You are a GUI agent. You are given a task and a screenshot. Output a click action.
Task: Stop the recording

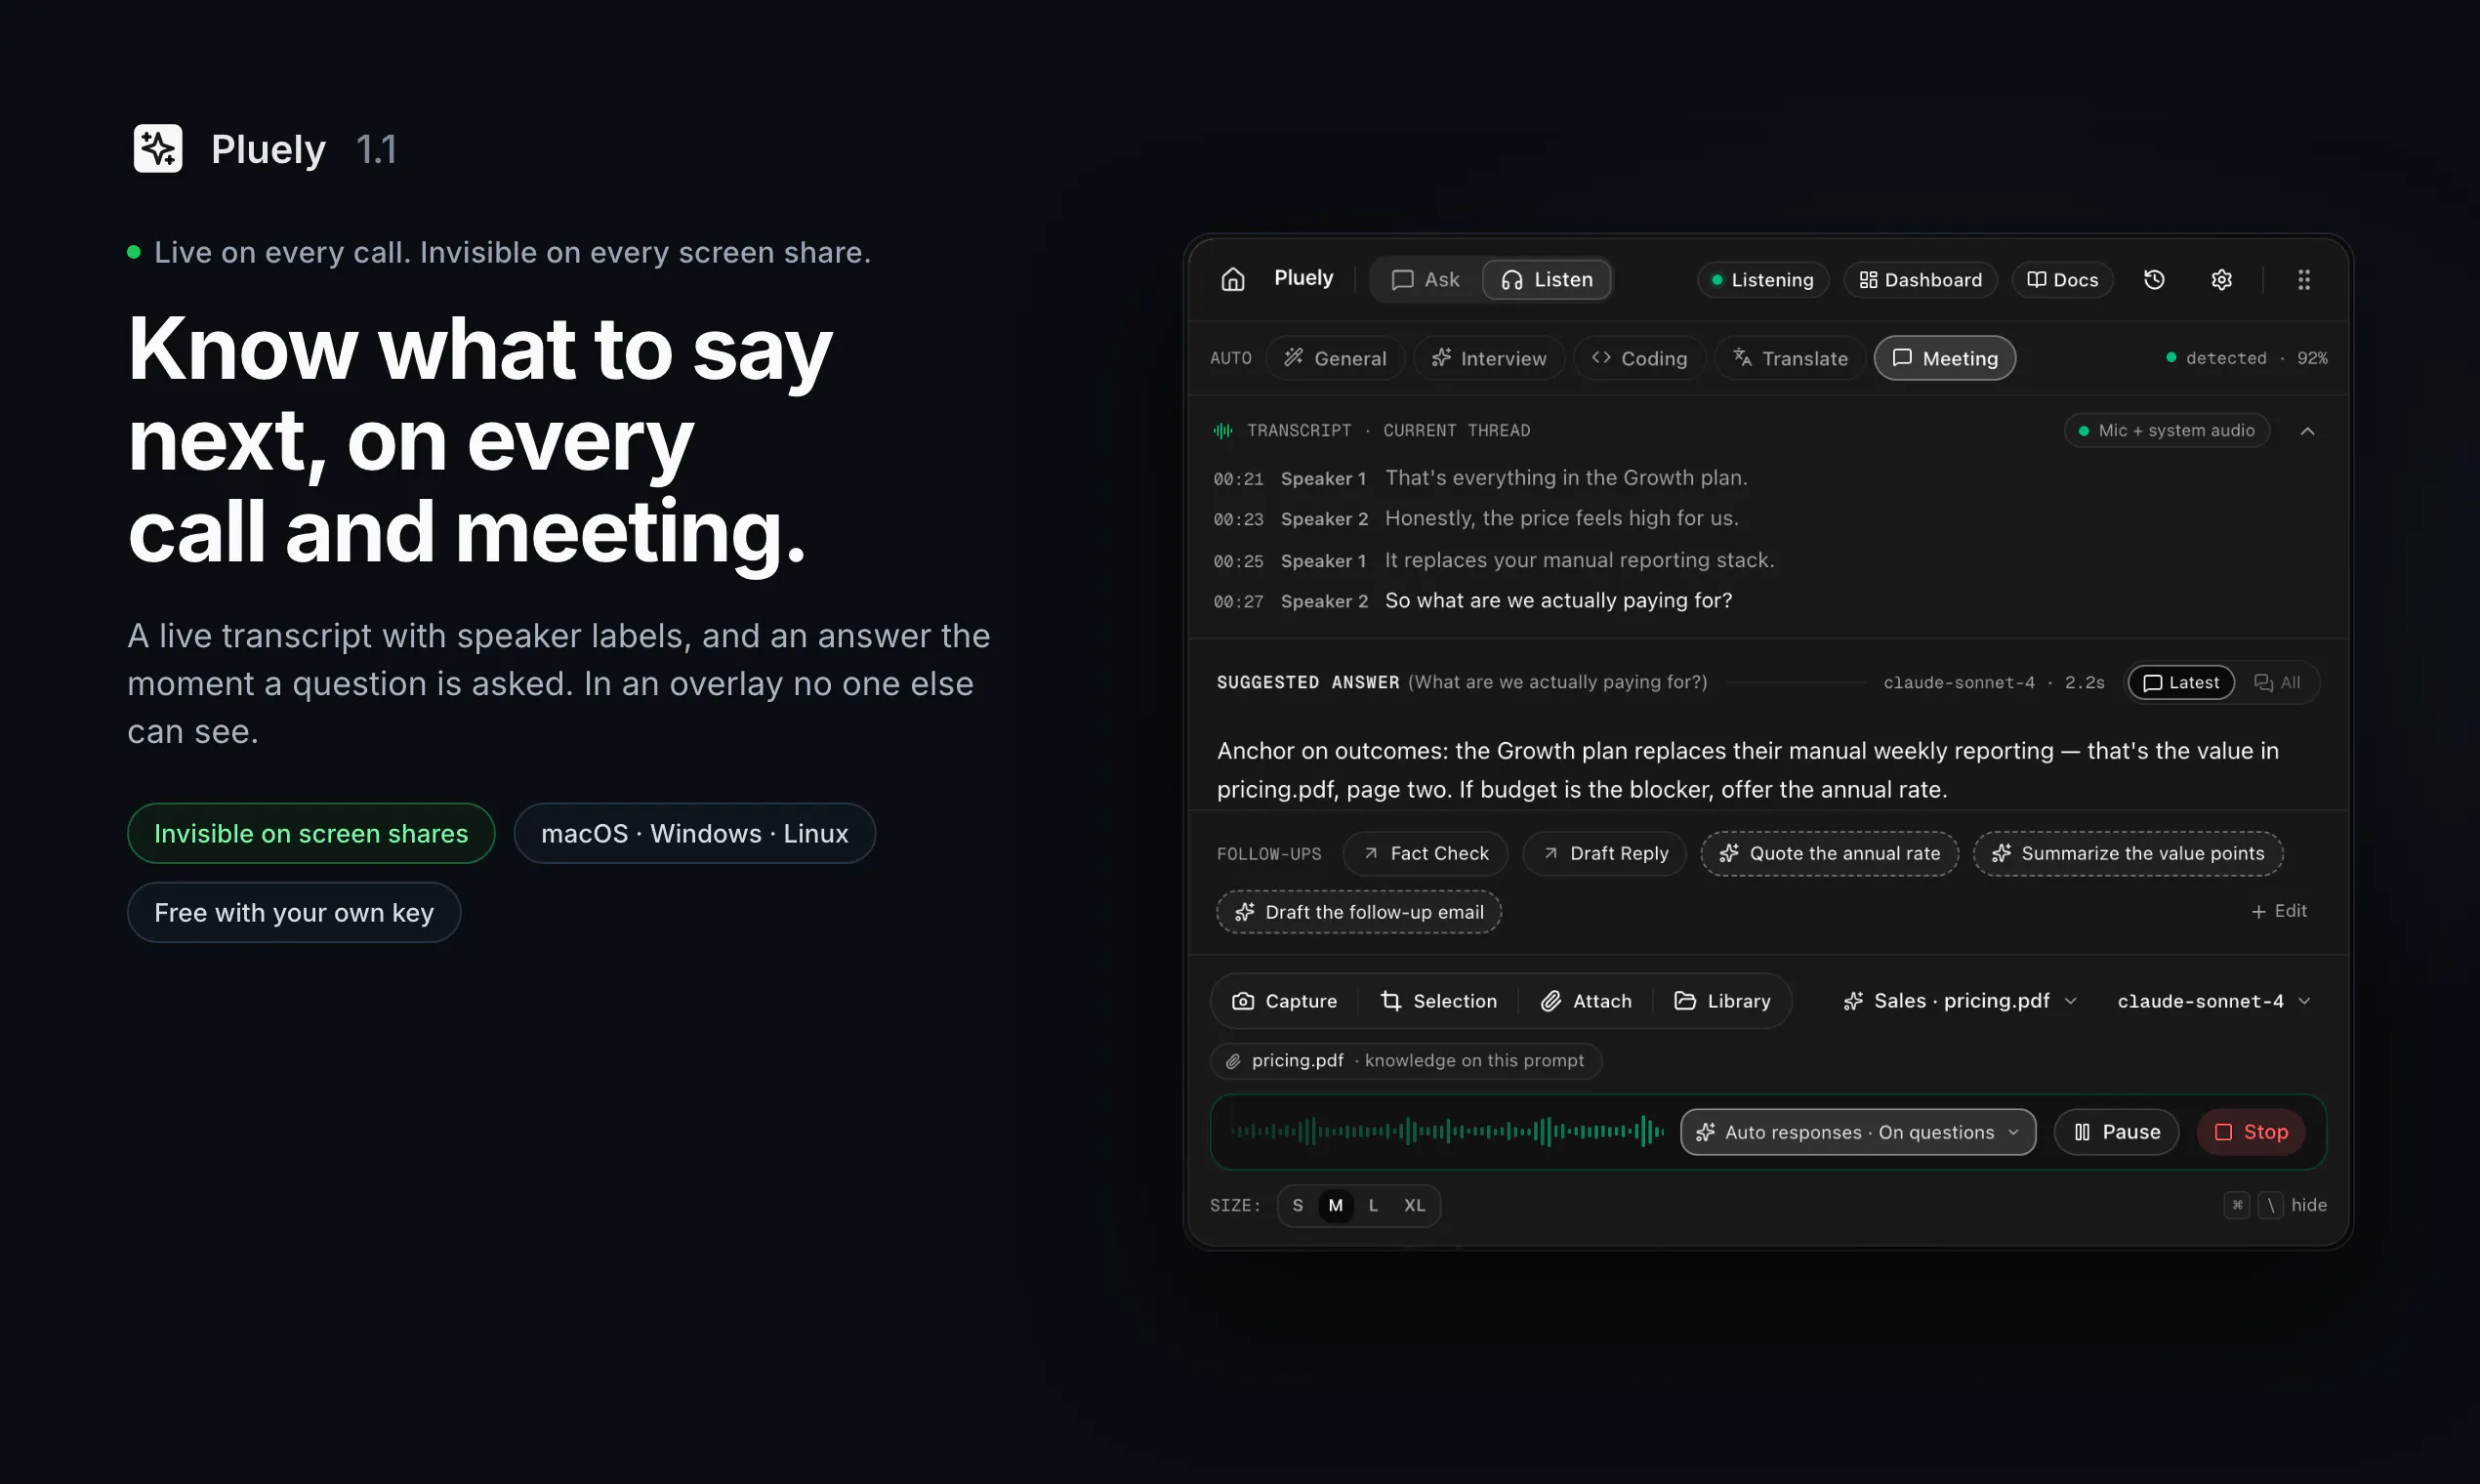tap(2251, 1132)
